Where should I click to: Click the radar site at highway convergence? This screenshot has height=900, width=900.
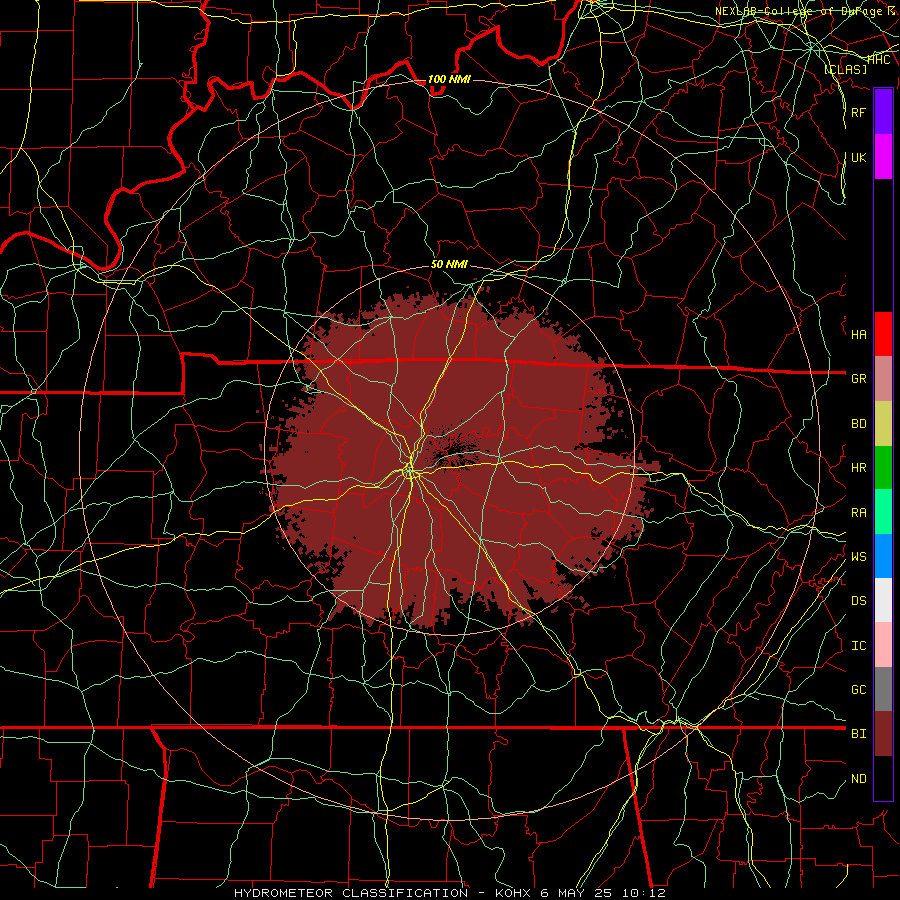pyautogui.click(x=409, y=472)
